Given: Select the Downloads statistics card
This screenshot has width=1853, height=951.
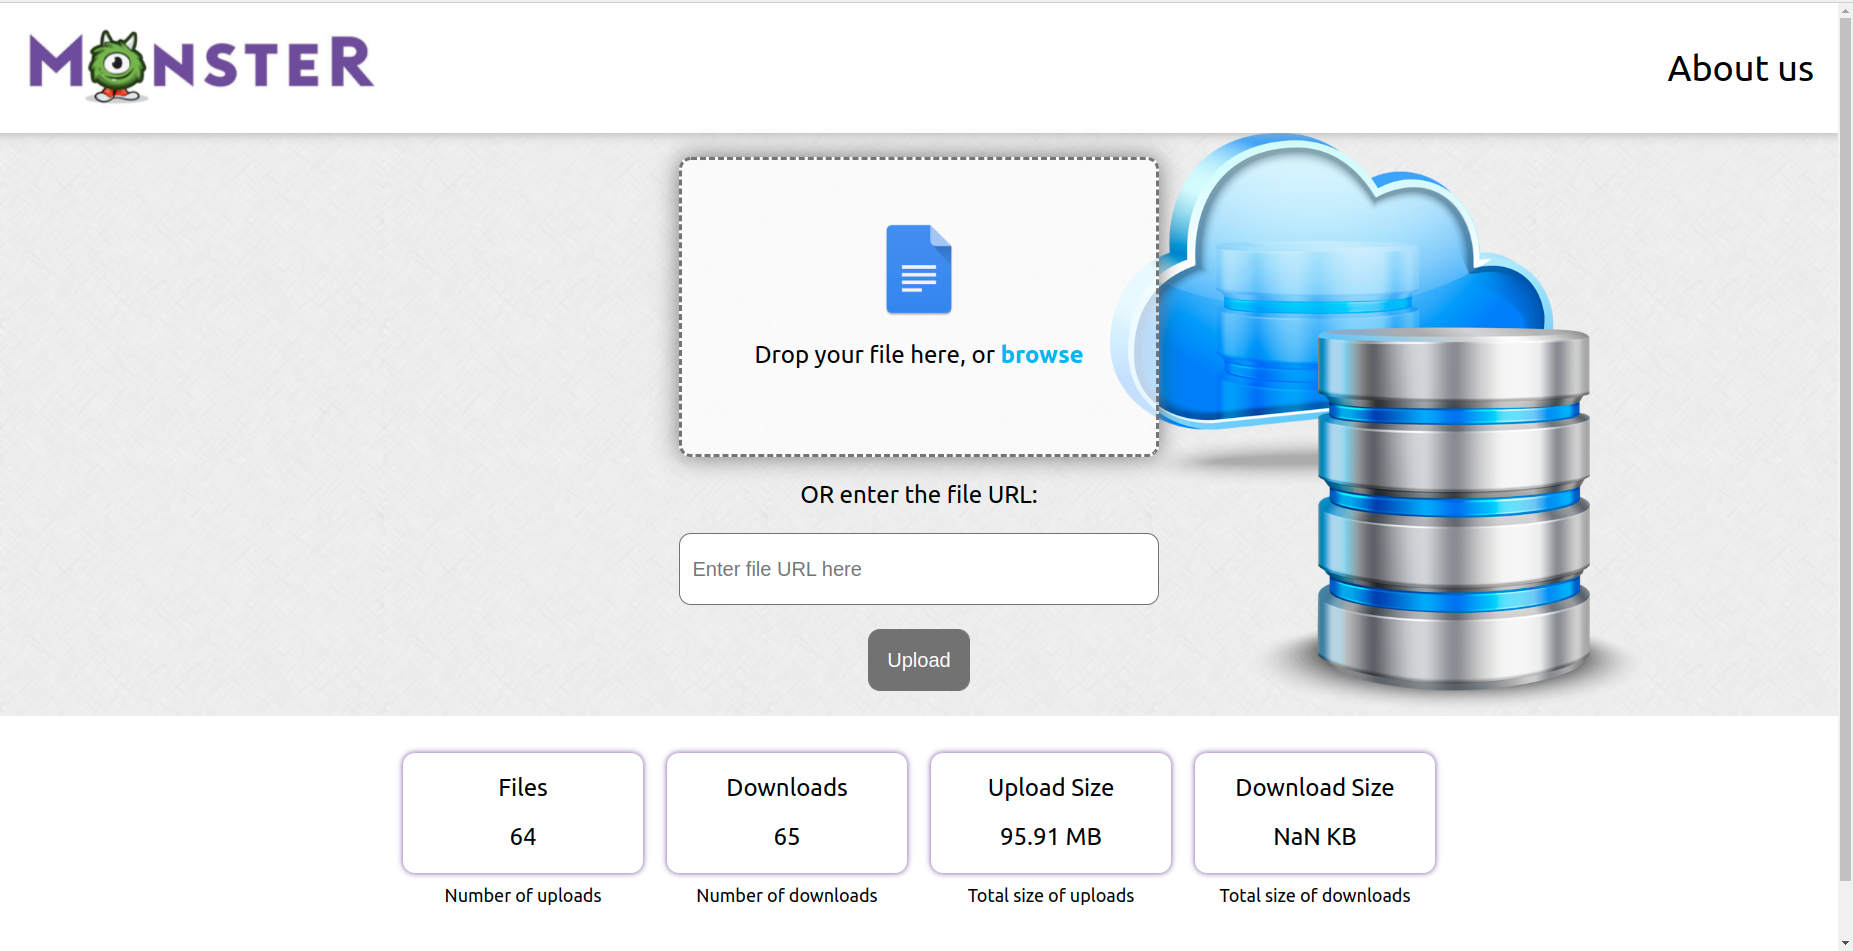Looking at the screenshot, I should click(787, 813).
